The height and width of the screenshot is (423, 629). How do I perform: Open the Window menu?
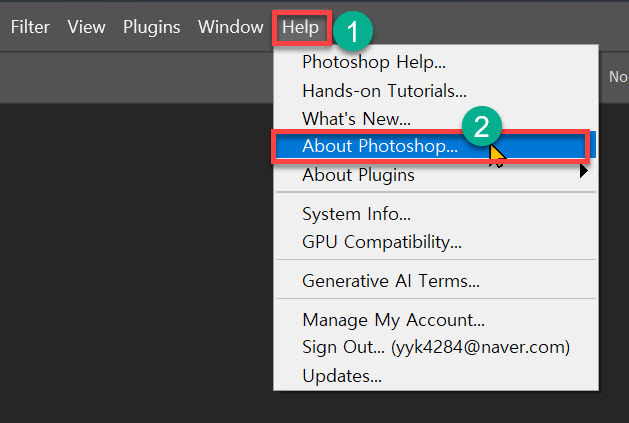pos(230,27)
